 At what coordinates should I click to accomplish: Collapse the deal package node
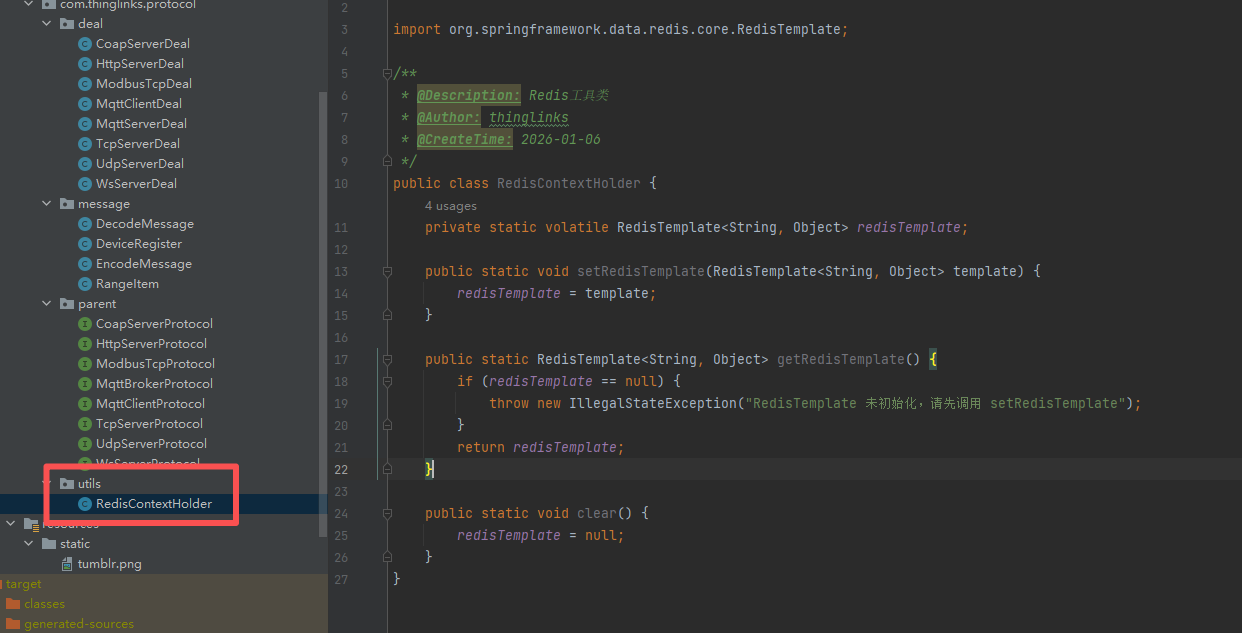pyautogui.click(x=47, y=24)
